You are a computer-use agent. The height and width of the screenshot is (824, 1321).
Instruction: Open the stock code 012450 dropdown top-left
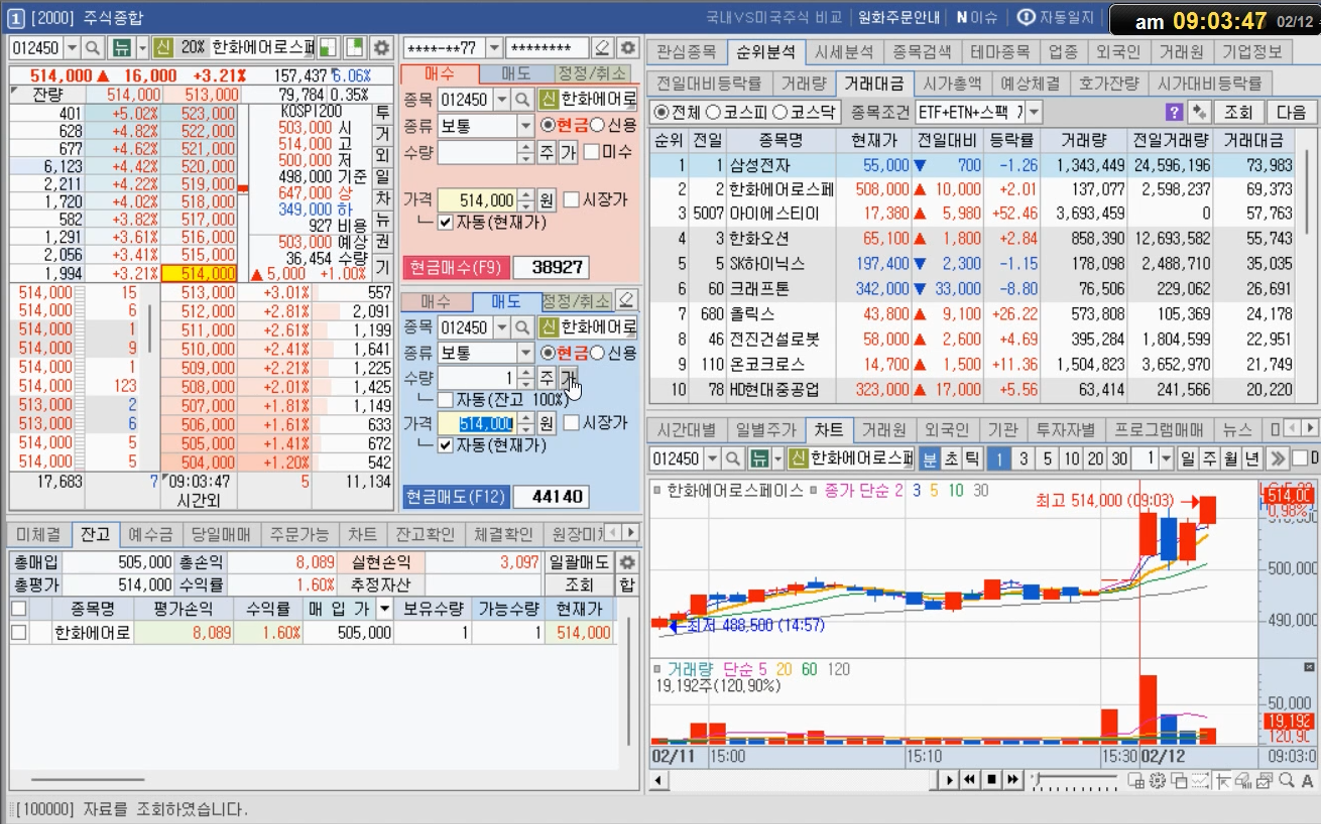[72, 47]
